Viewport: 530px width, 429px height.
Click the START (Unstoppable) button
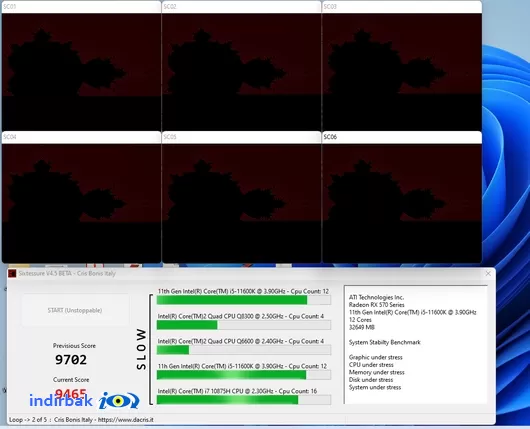coord(75,310)
